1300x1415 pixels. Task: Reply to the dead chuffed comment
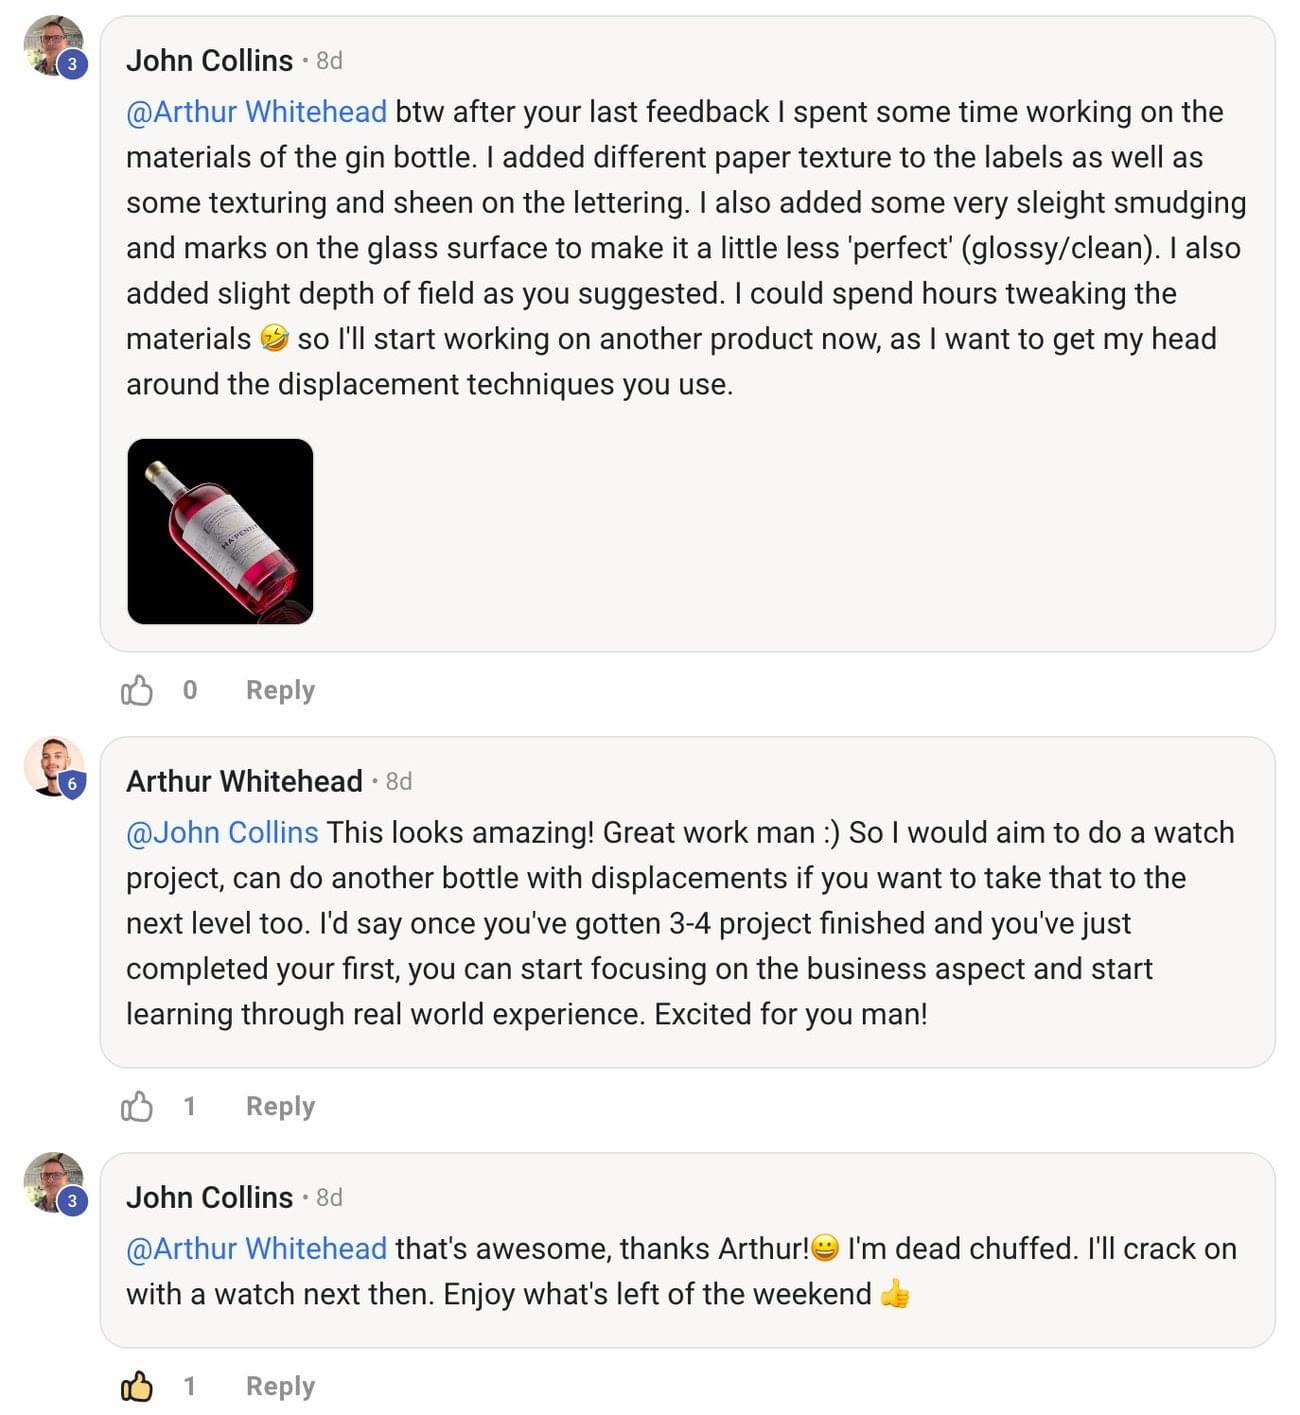[280, 1386]
